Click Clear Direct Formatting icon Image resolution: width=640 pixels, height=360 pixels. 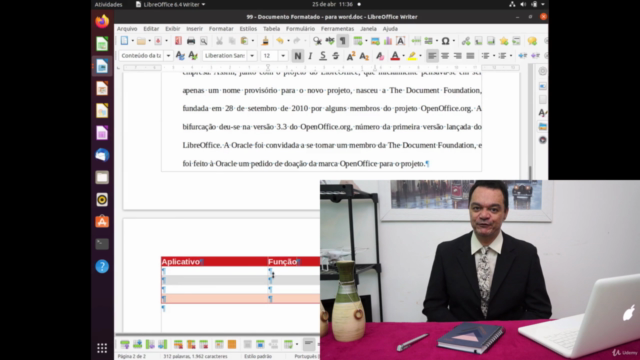(380, 56)
